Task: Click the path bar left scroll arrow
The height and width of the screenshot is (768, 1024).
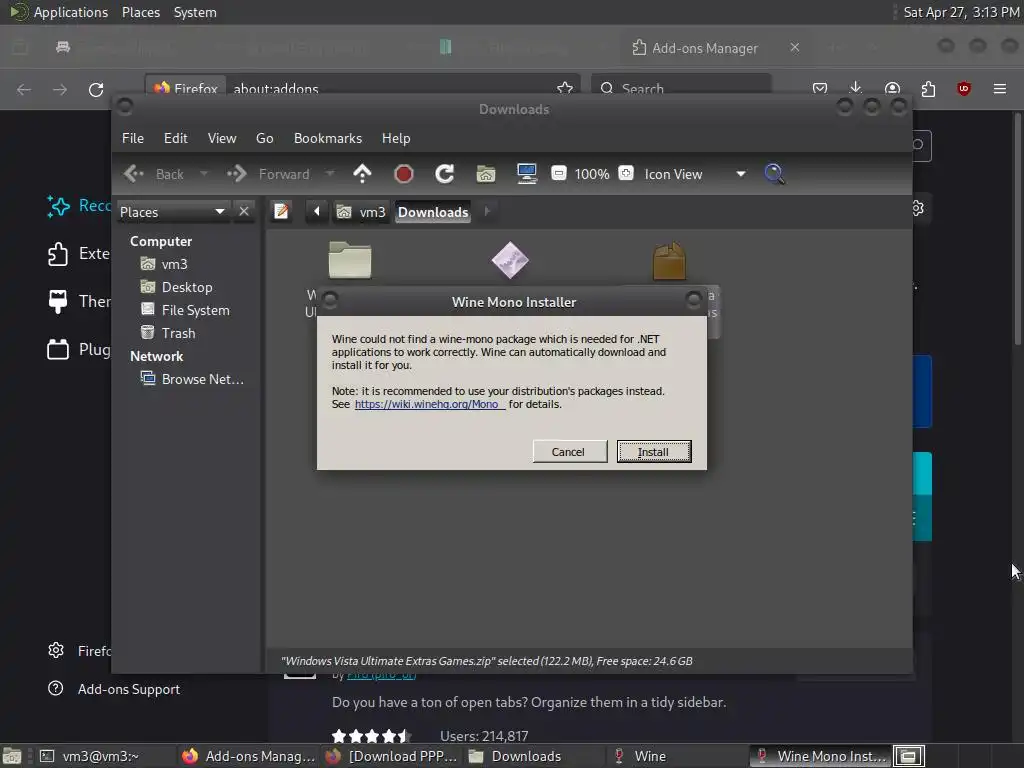Action: (317, 212)
